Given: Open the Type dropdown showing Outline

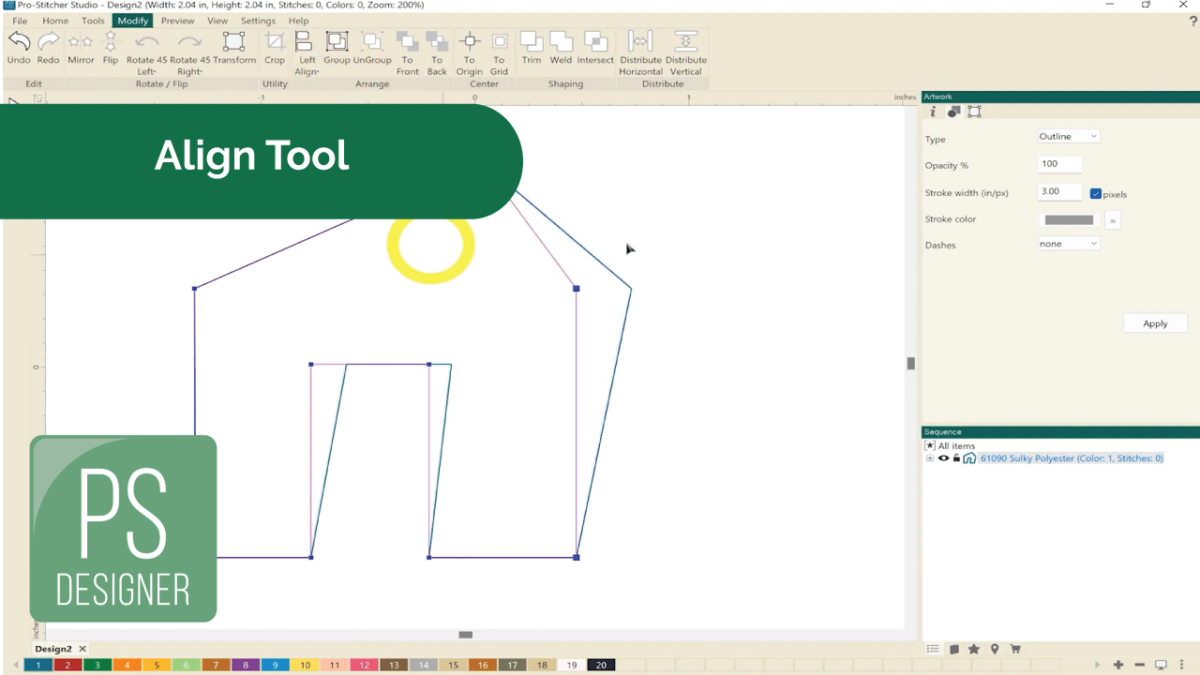Looking at the screenshot, I should click(x=1067, y=136).
